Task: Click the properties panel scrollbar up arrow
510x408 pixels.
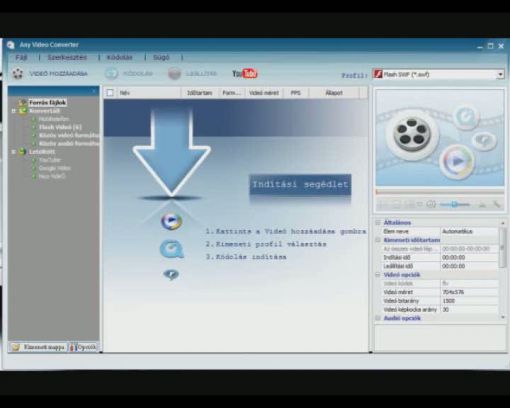Action: click(503, 223)
